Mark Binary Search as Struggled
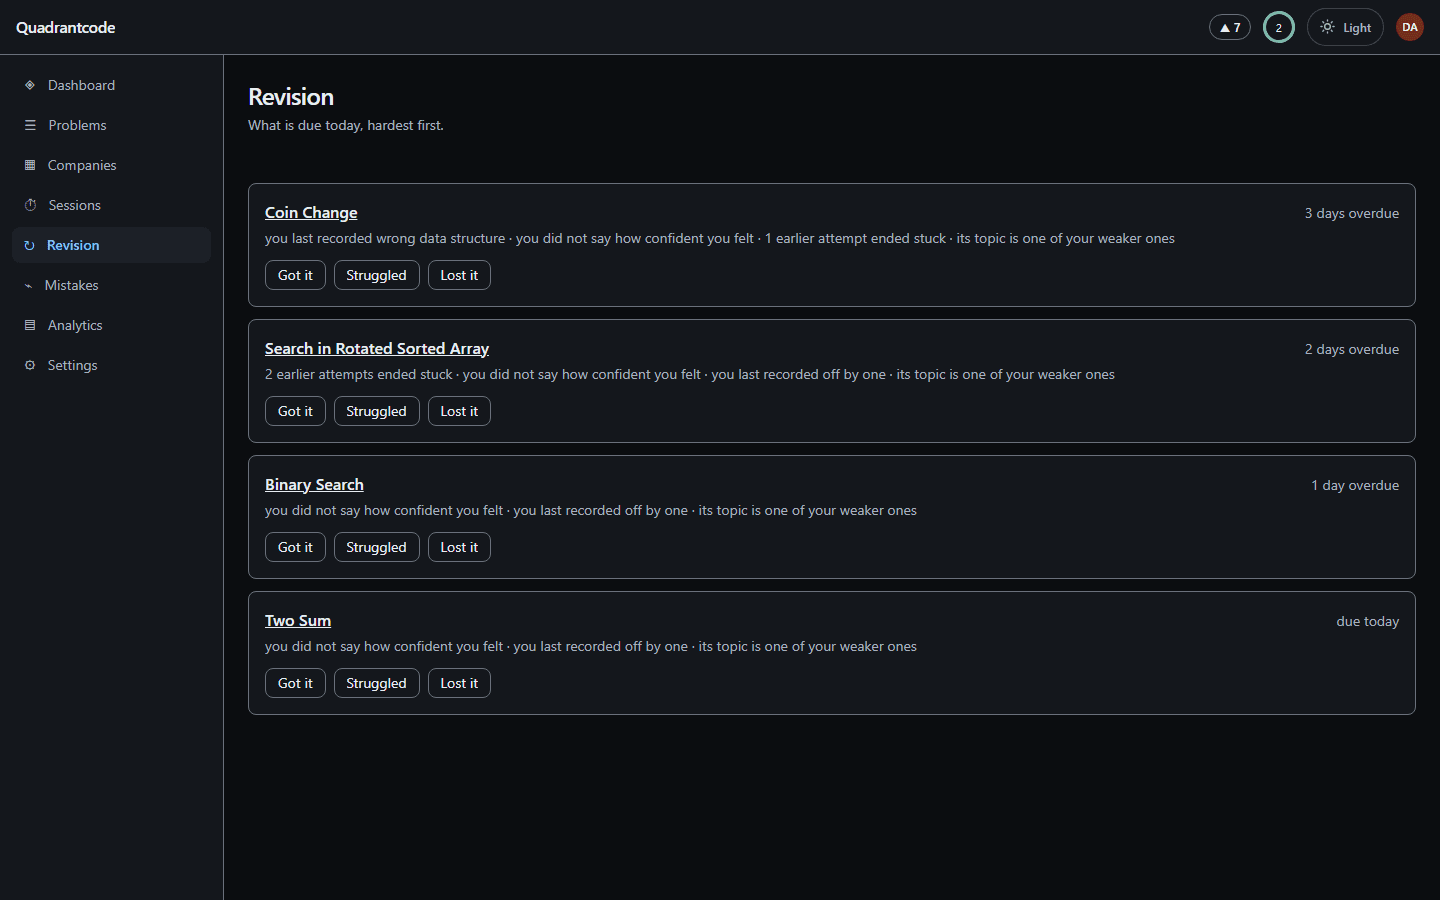Image resolution: width=1440 pixels, height=900 pixels. [x=376, y=547]
